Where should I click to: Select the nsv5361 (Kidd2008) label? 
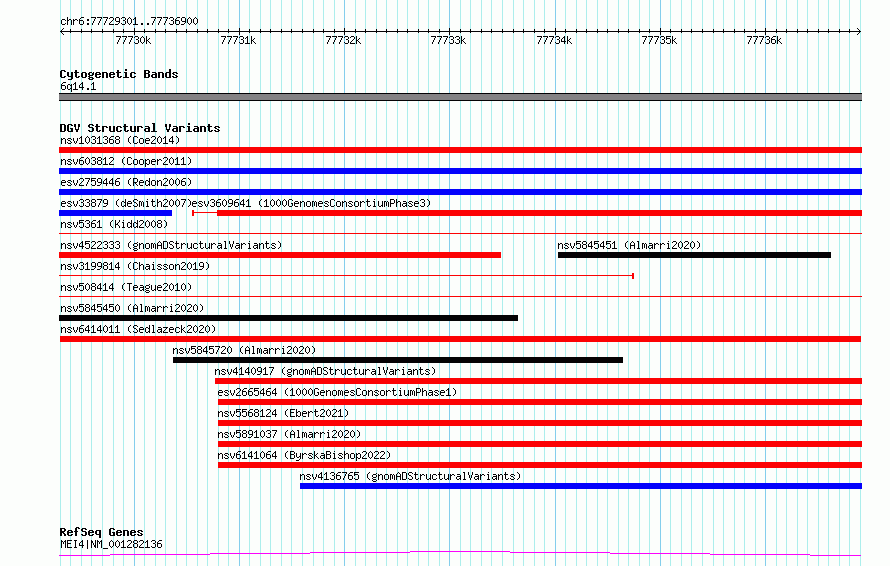pos(114,224)
